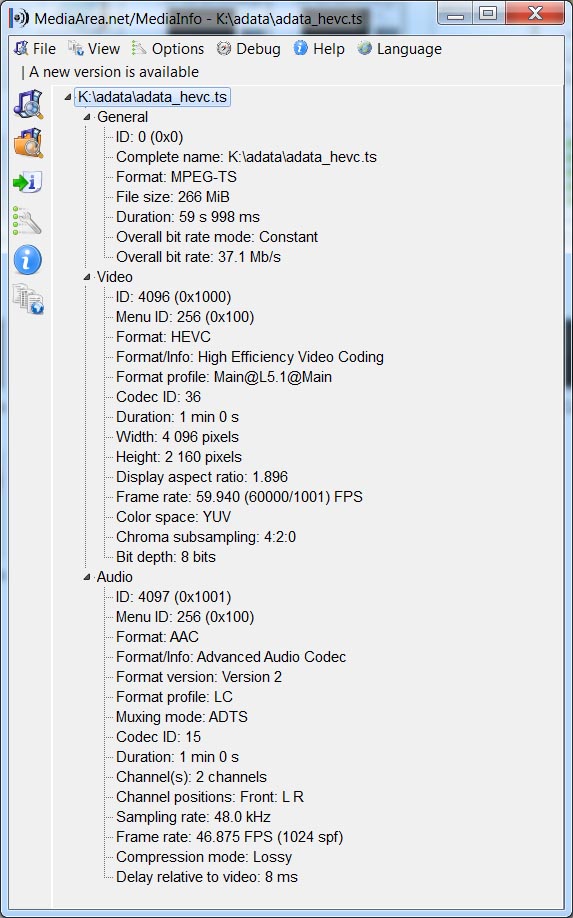This screenshot has height=918, width=573.
Task: Select 'Format: MPEG-TS' row
Action: pos(176,177)
